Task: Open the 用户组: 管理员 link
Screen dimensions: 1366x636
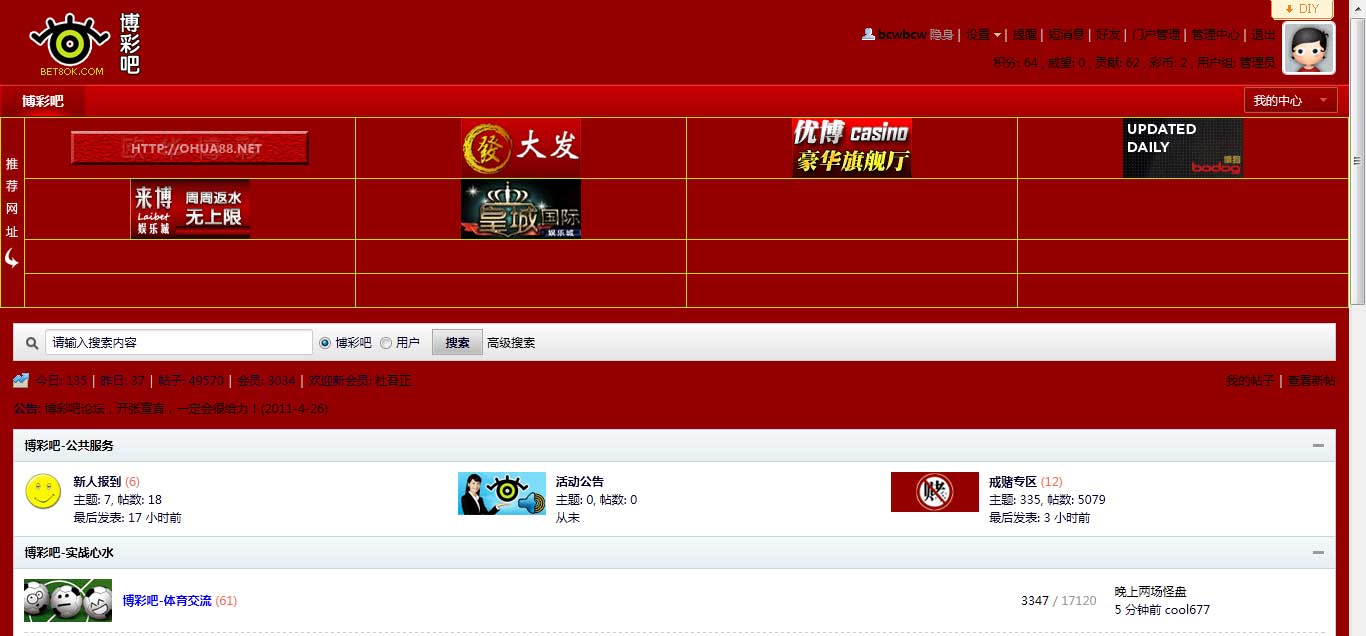Action: pos(1236,63)
